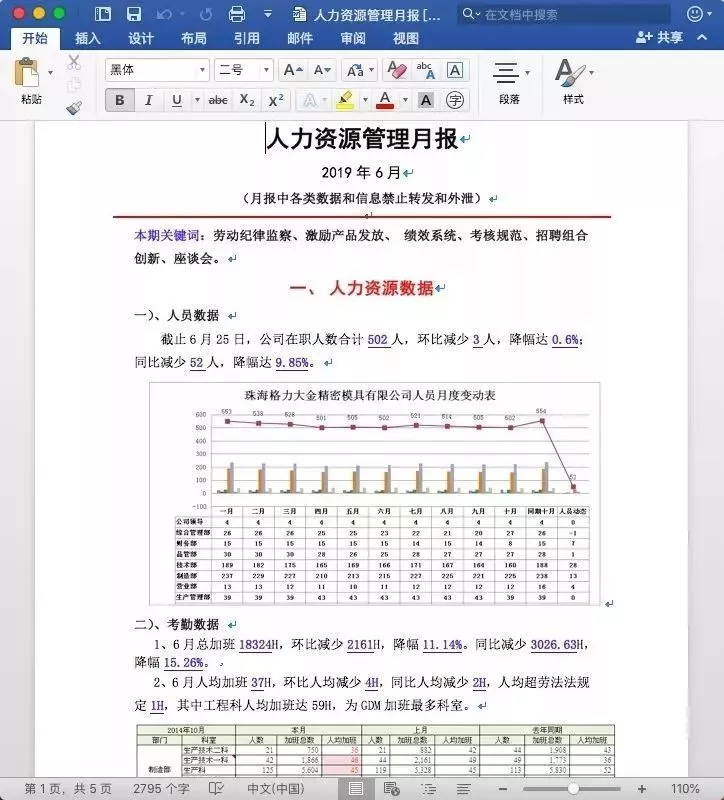Open the 段落 paragraph menu
724x800 pixels.
click(510, 83)
